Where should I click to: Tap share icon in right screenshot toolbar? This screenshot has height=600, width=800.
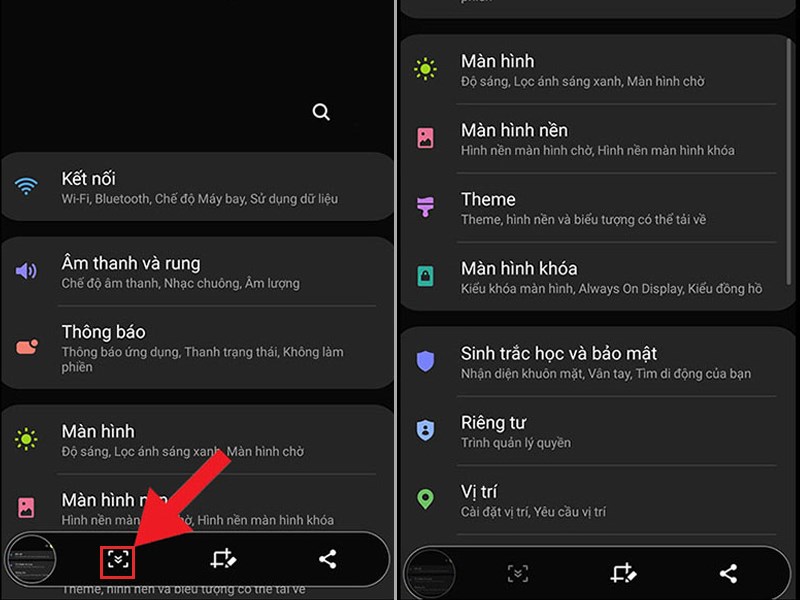point(728,573)
